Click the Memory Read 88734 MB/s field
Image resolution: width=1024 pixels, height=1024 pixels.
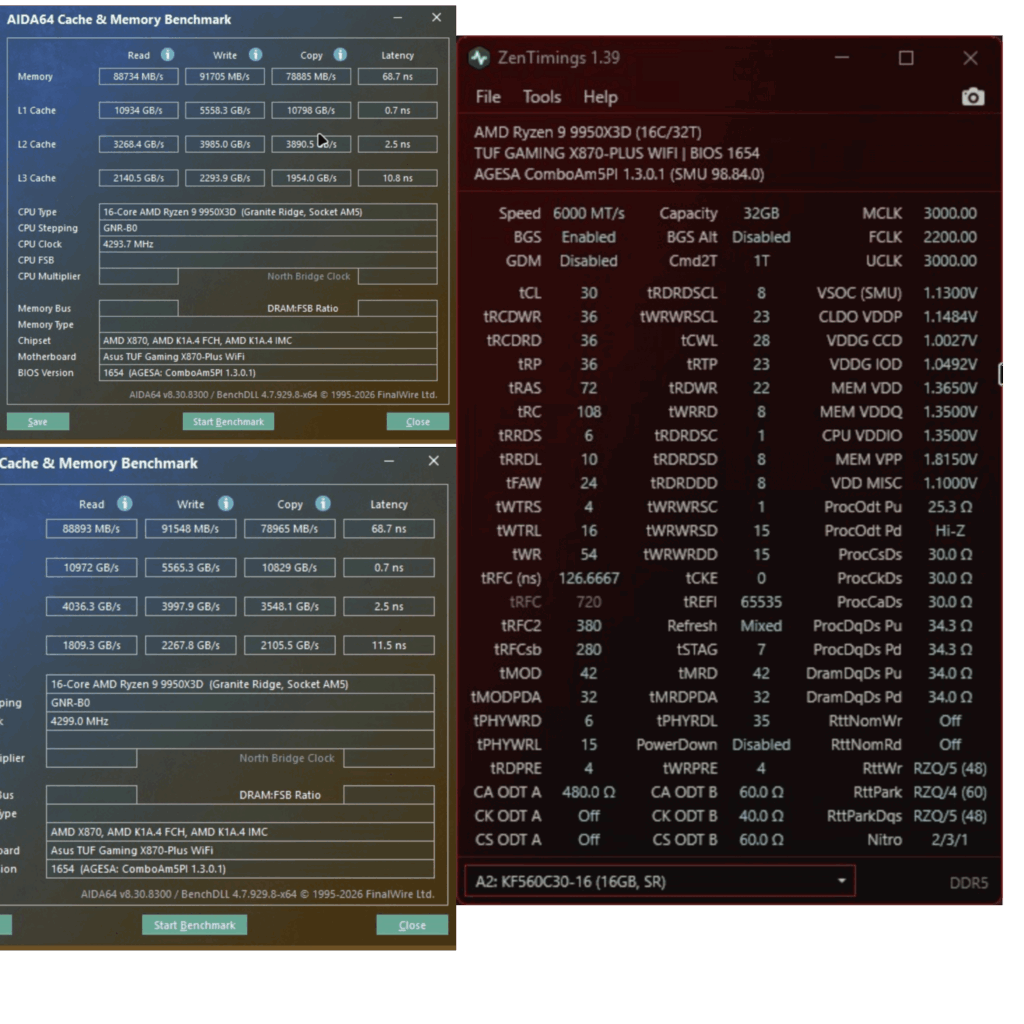pyautogui.click(x=138, y=76)
